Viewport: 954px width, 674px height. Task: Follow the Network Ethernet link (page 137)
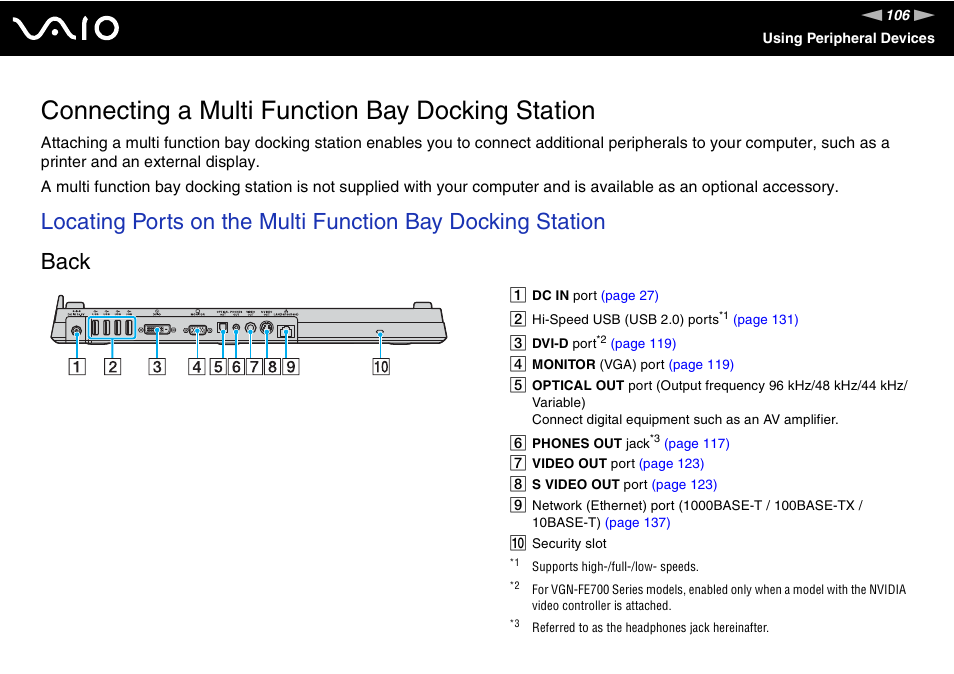click(637, 523)
